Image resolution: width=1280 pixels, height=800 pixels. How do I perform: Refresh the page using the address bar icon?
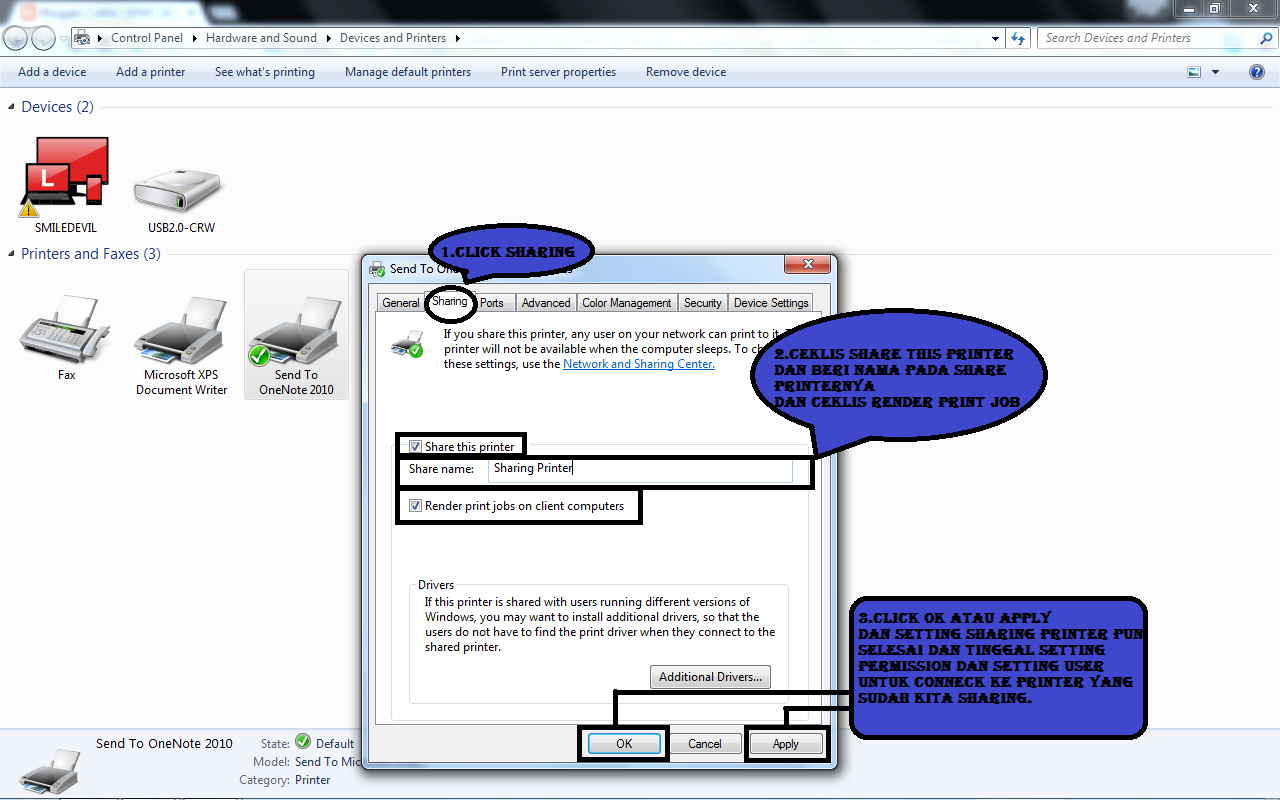point(1018,37)
